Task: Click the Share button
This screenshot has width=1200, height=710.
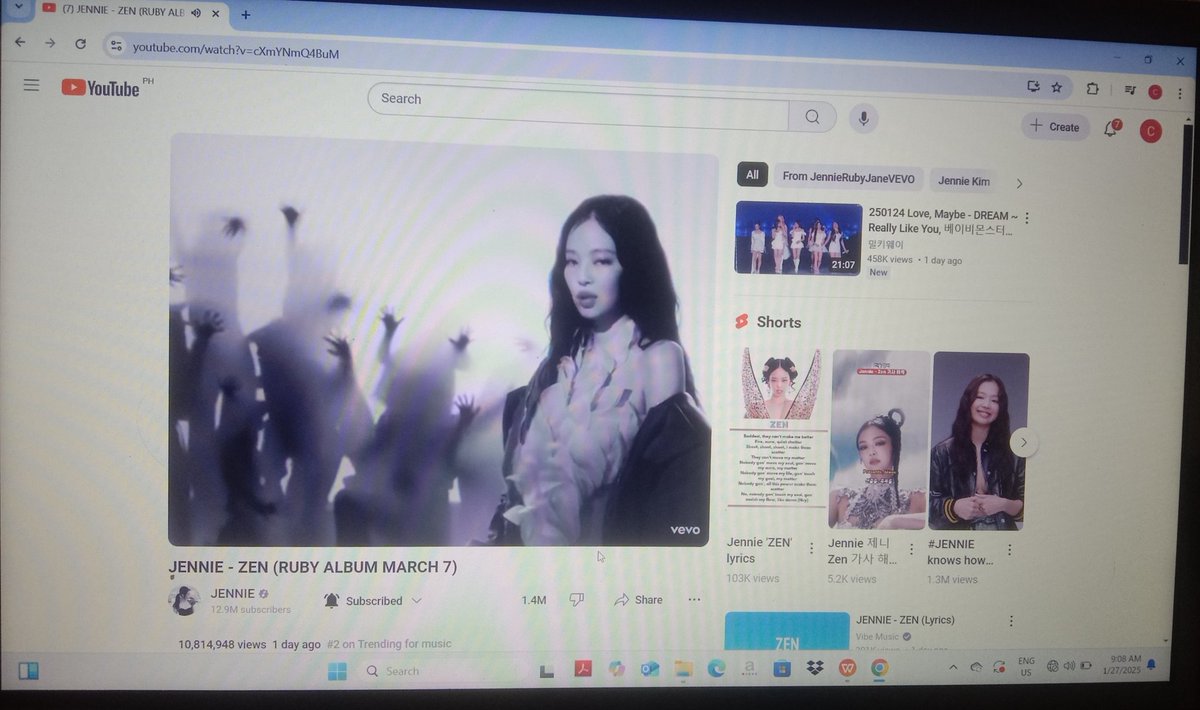Action: pyautogui.click(x=638, y=600)
